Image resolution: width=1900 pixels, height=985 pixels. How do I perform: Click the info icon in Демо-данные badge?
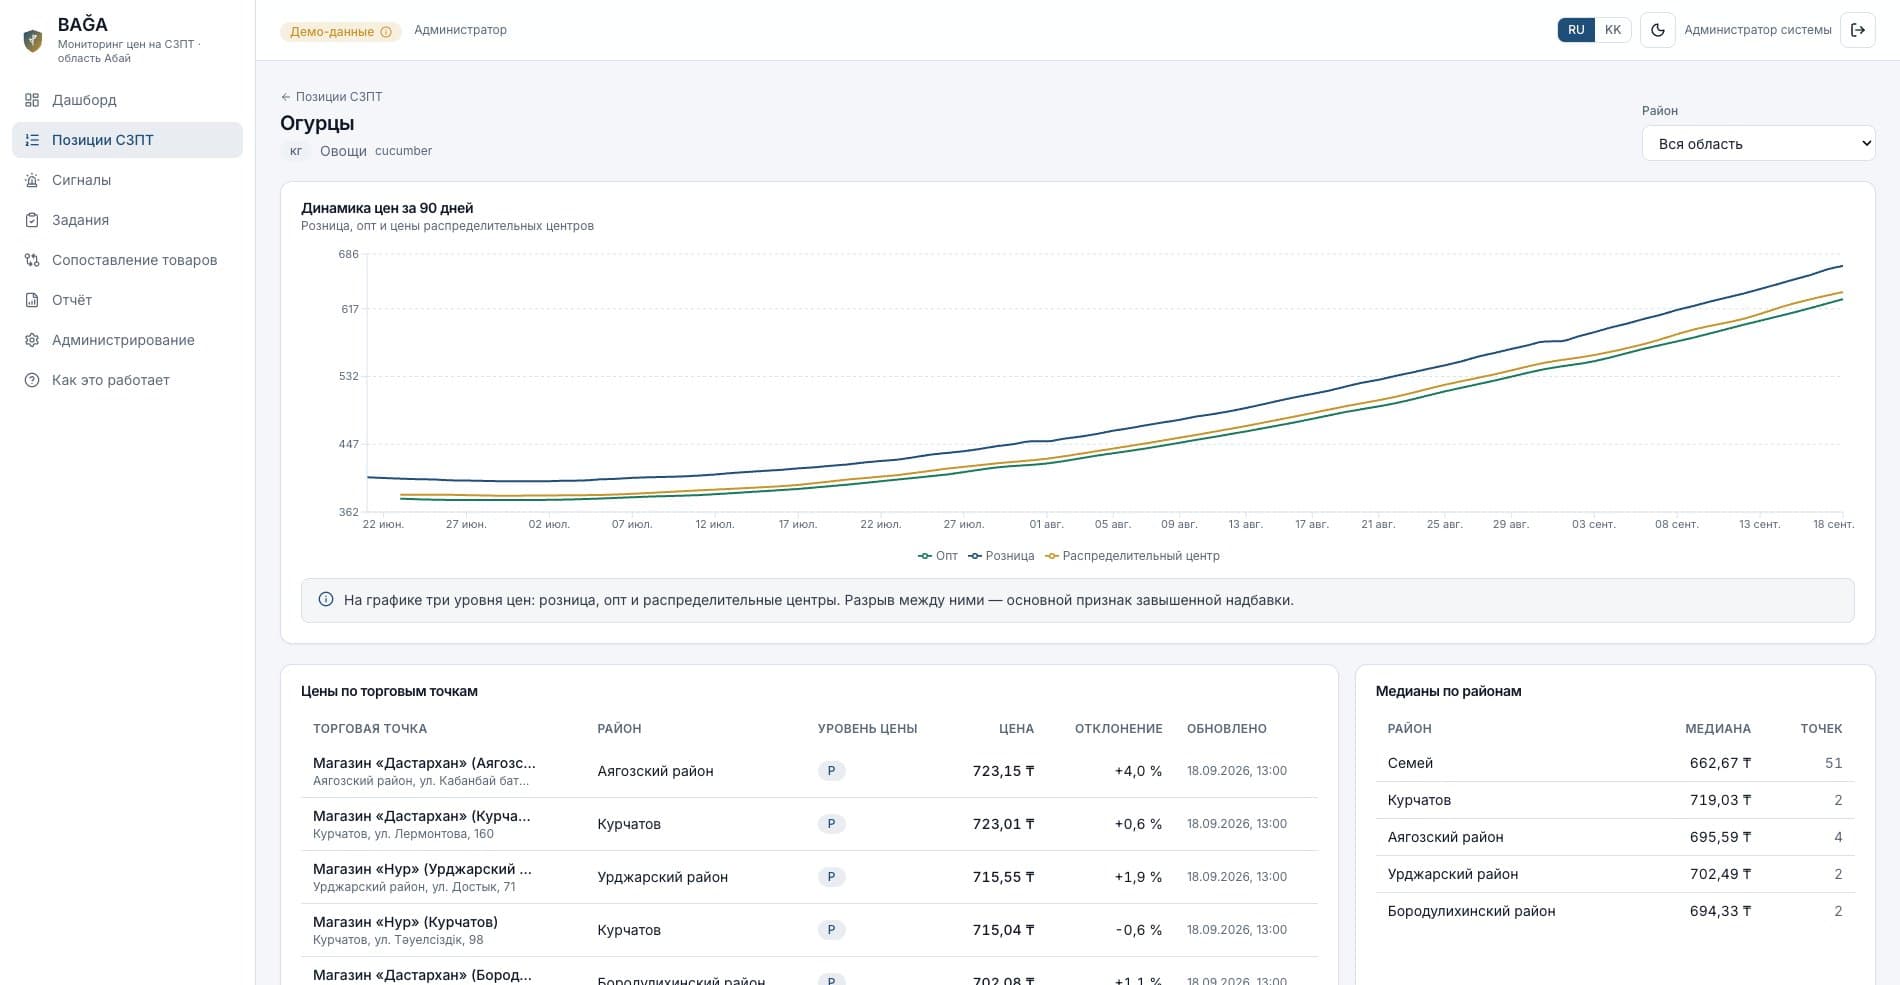[x=386, y=32]
